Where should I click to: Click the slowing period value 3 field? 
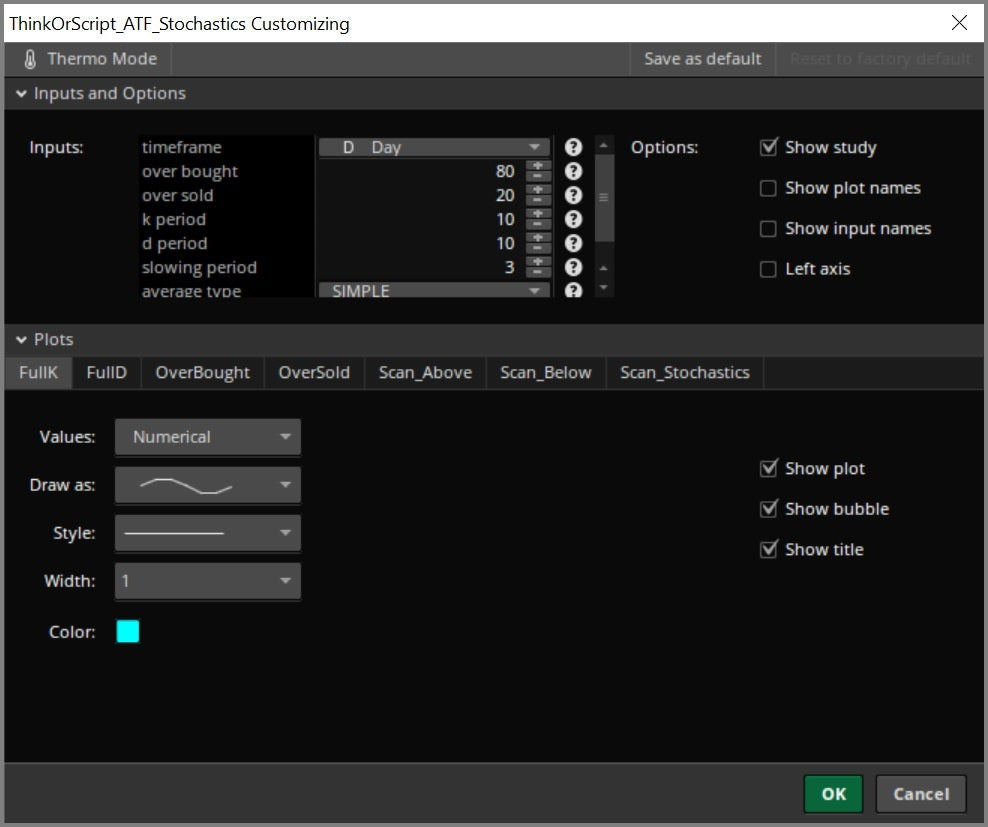[421, 267]
